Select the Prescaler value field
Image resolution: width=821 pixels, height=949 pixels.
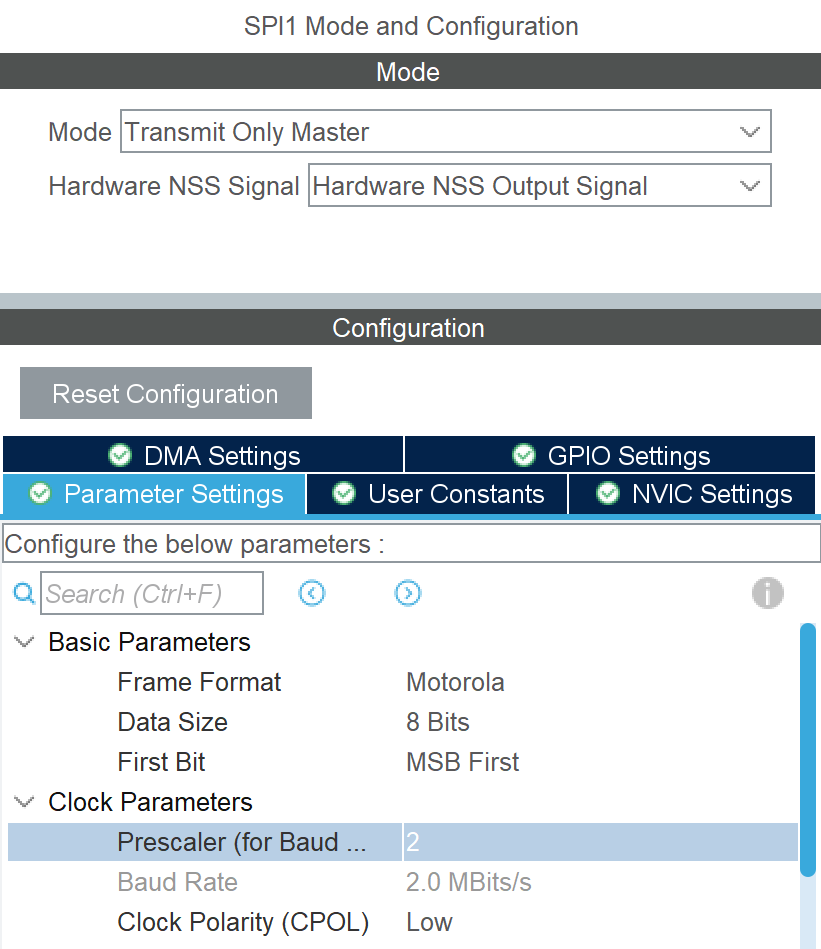601,842
